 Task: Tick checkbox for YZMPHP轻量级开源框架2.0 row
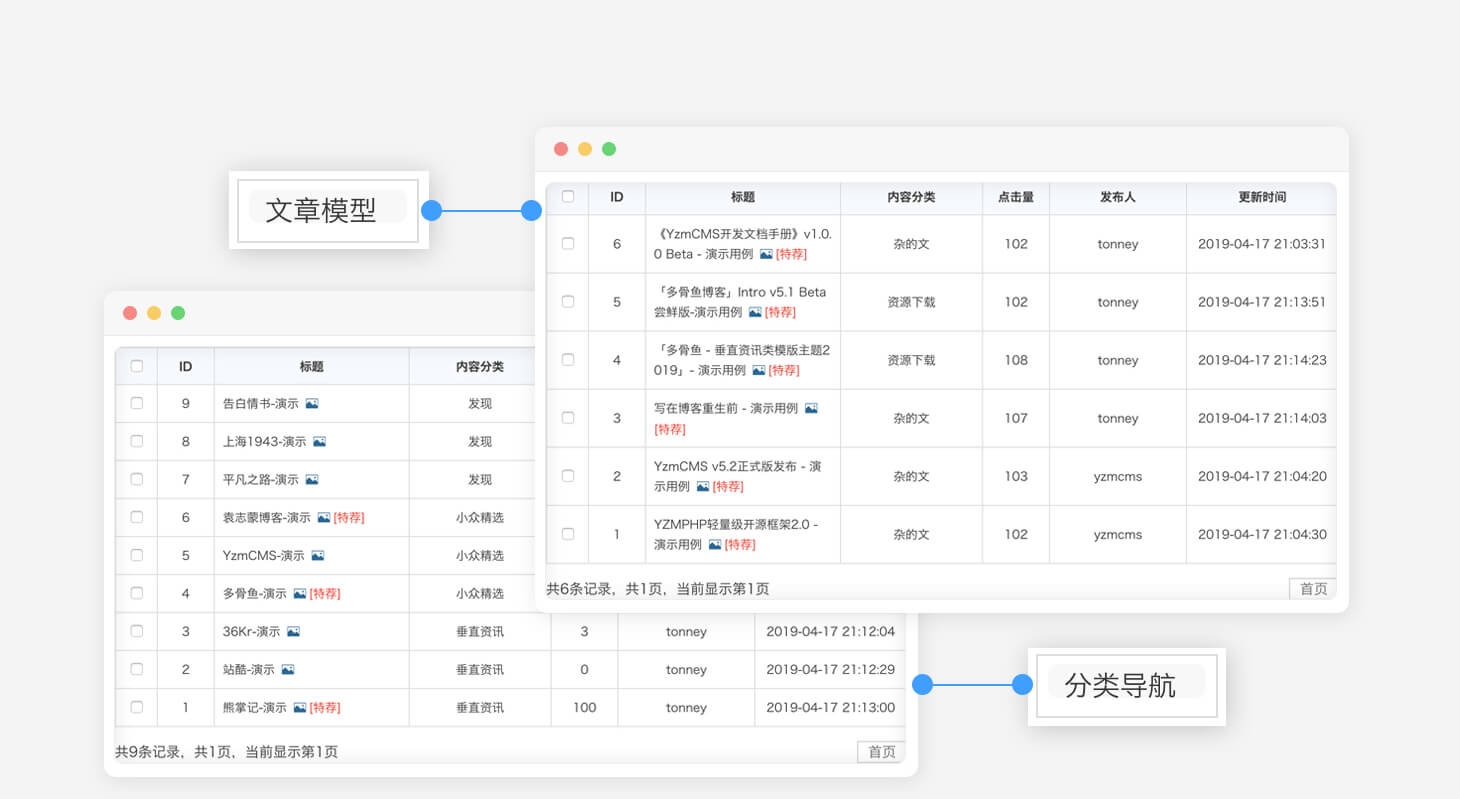coord(568,534)
